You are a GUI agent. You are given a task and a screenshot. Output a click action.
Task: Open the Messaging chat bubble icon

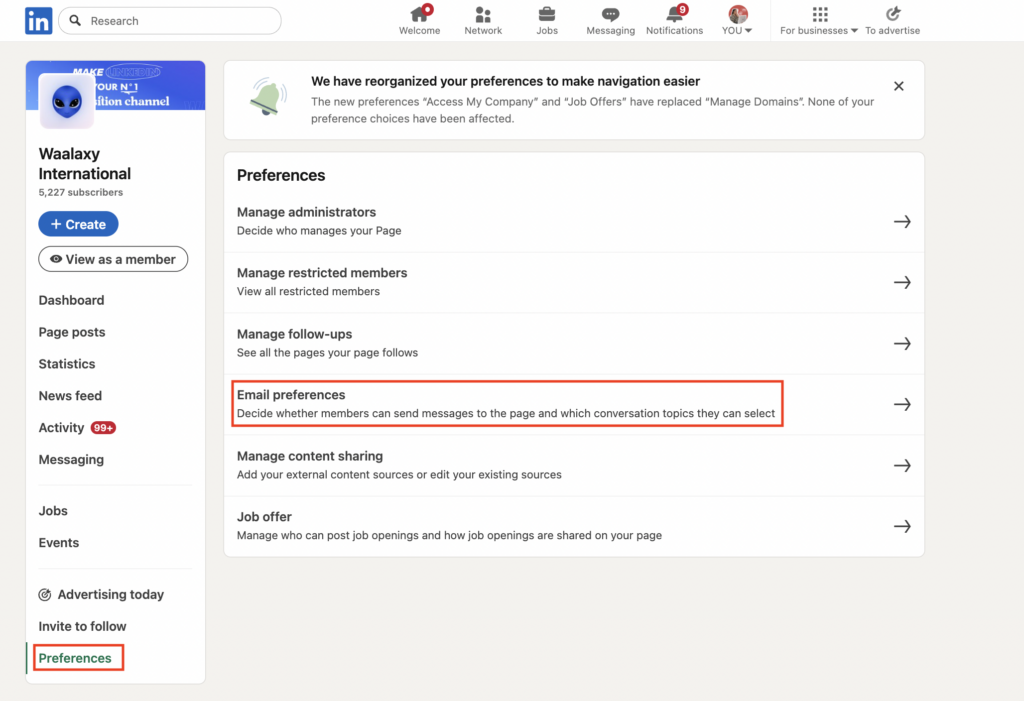pos(610,14)
